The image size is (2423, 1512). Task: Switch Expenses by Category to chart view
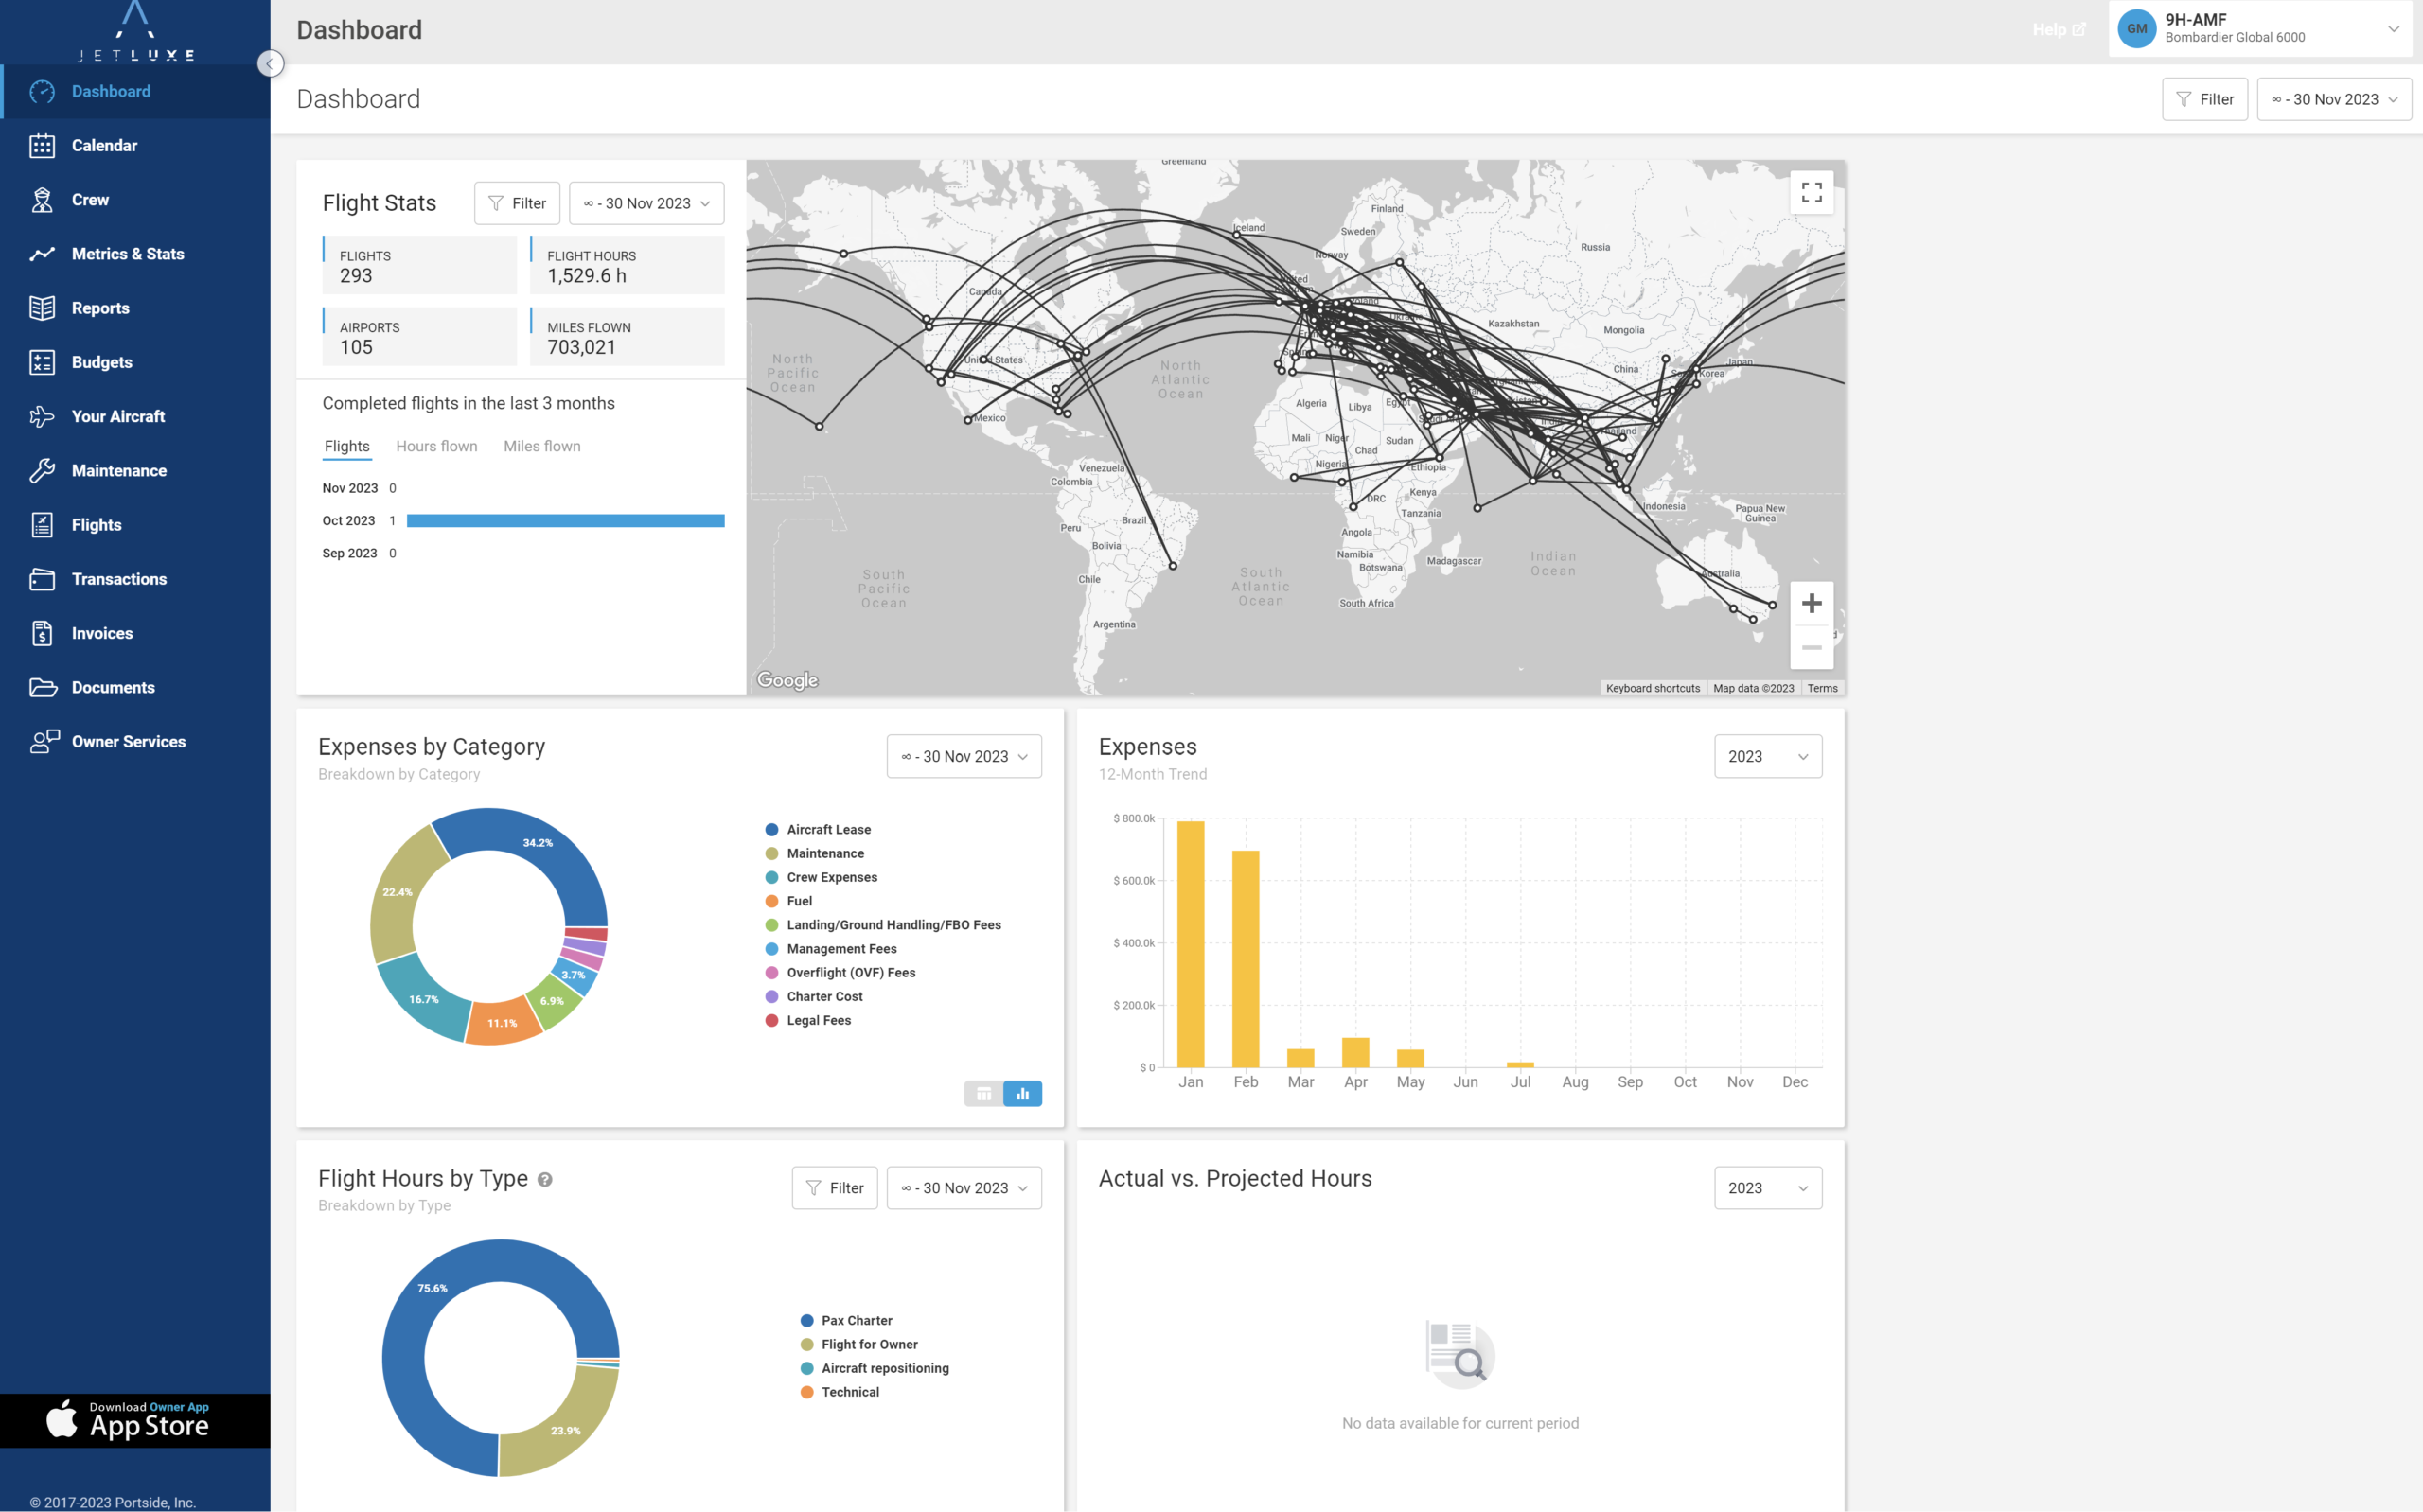(x=1022, y=1094)
